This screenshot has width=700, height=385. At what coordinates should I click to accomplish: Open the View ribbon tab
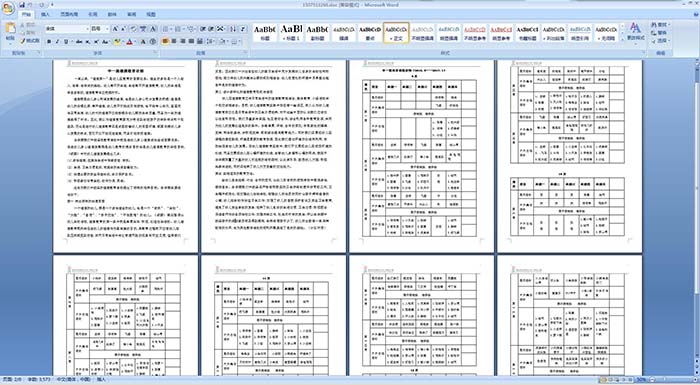pos(151,14)
